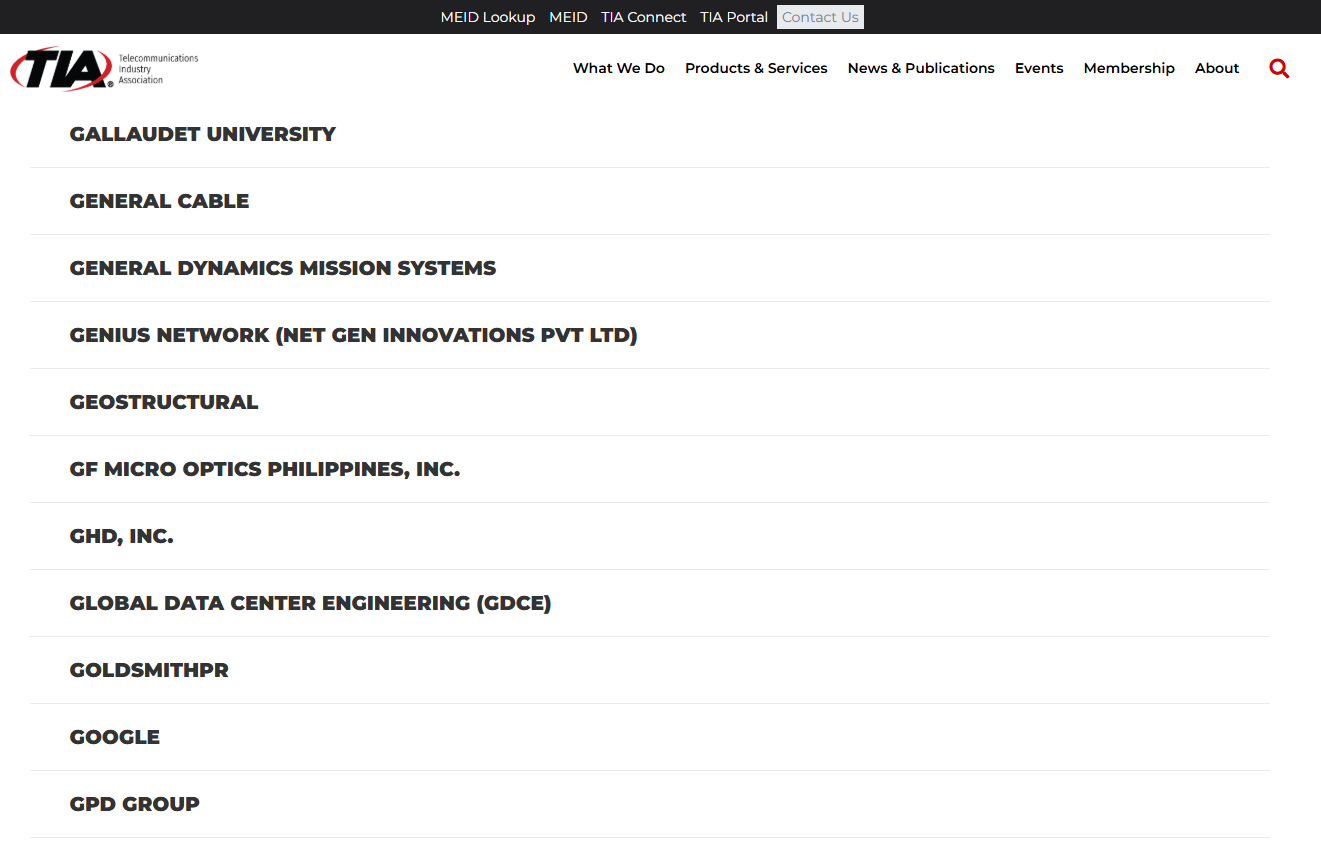Viewport: 1321px width, 849px height.
Task: Expand the General Cable member row
Action: pyautogui.click(x=159, y=201)
